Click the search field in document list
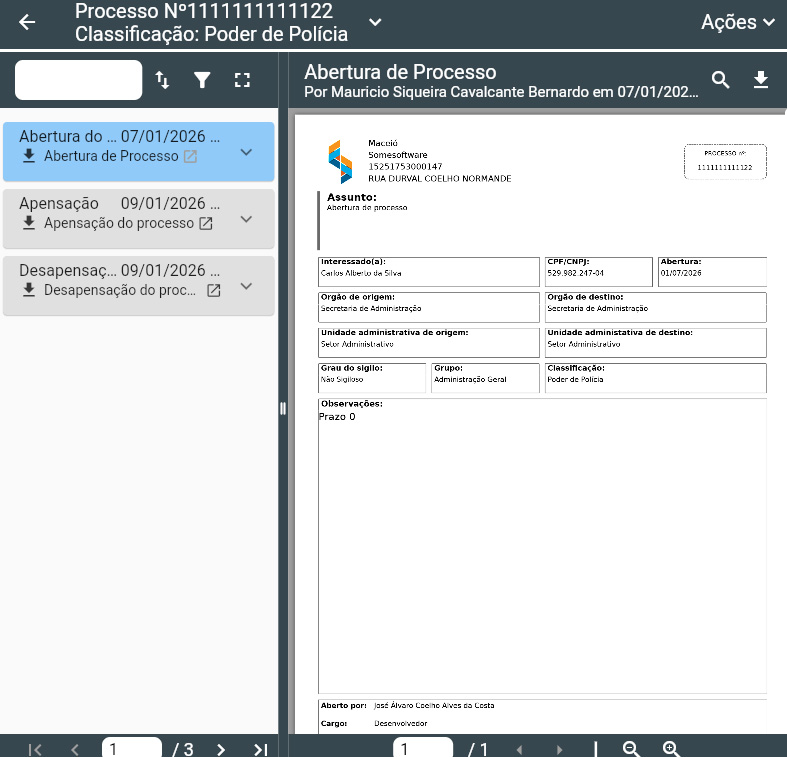This screenshot has width=787, height=757. 79,80
